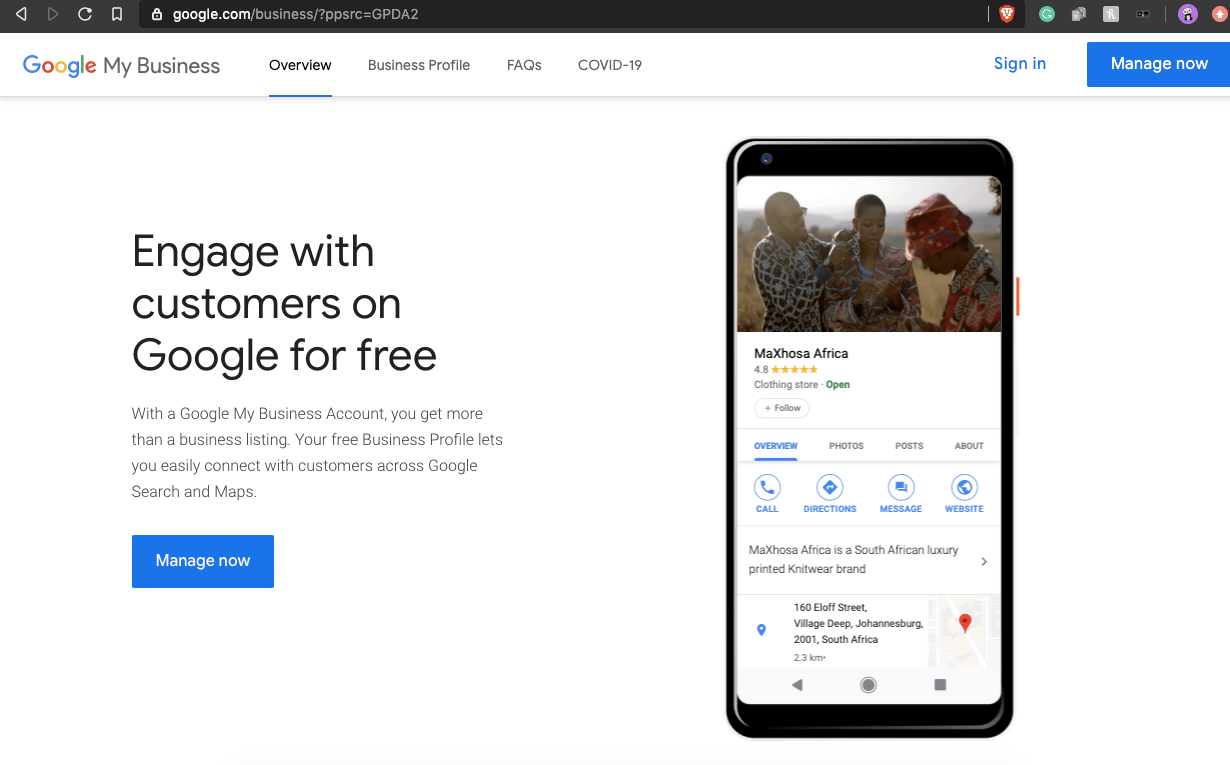
Task: Open the Website globe icon
Action: (964, 488)
